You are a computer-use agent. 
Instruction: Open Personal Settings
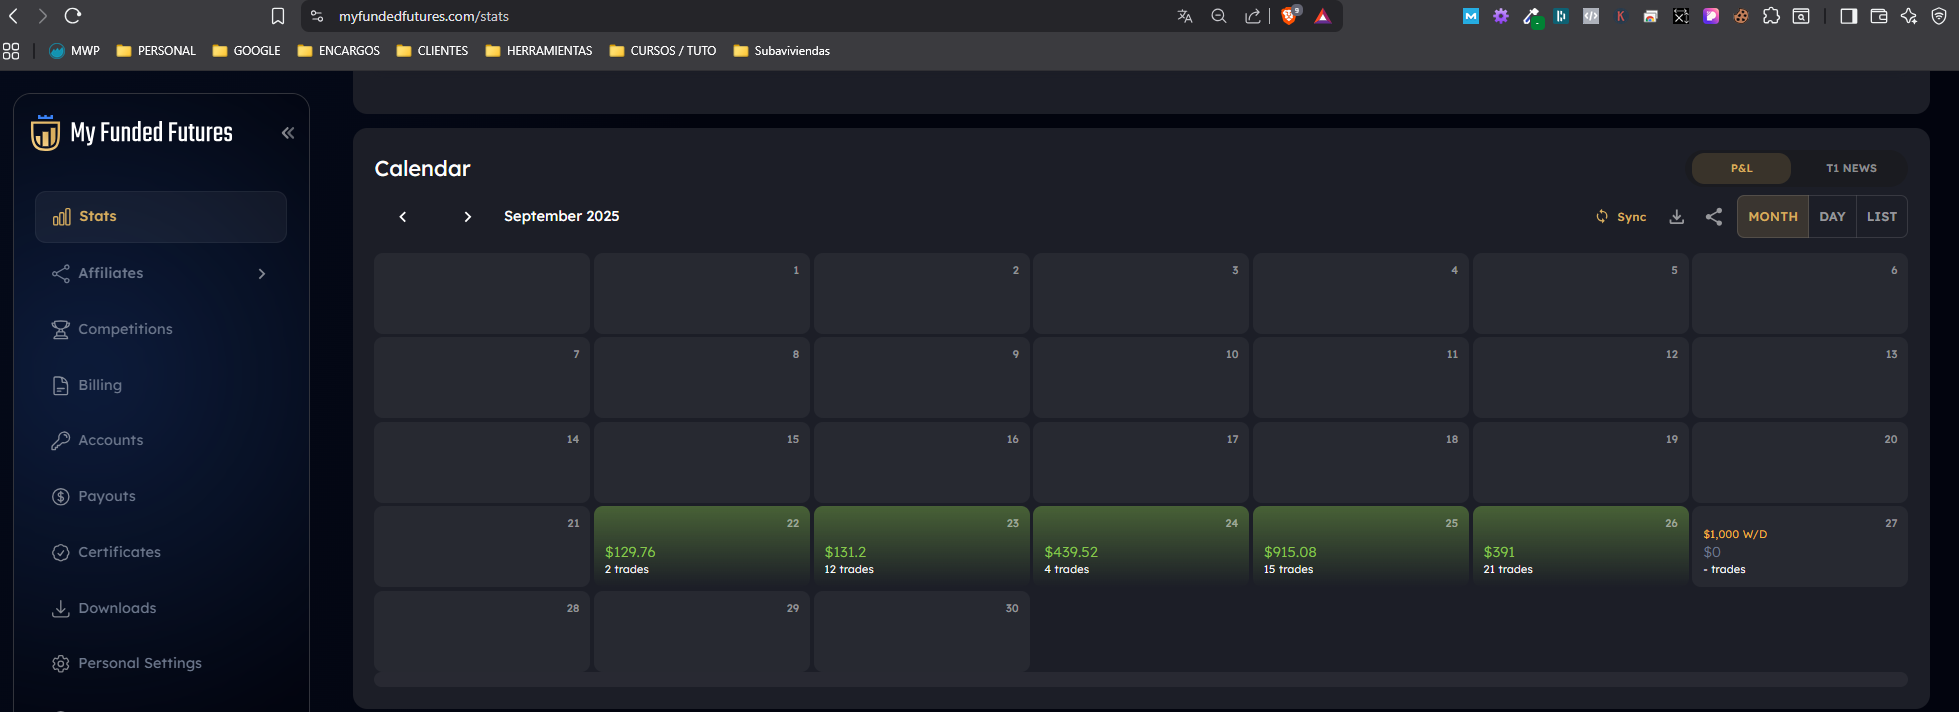pos(140,663)
